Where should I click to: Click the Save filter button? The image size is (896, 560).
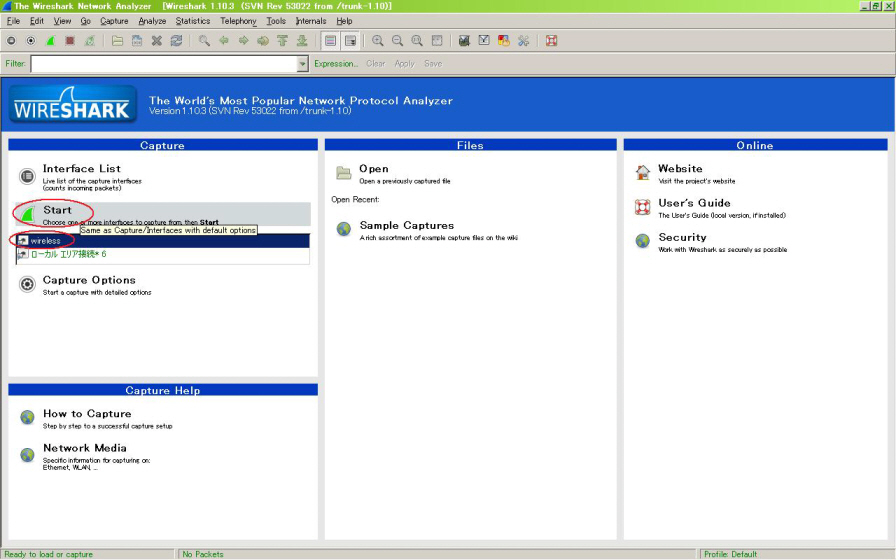pyautogui.click(x=433, y=64)
